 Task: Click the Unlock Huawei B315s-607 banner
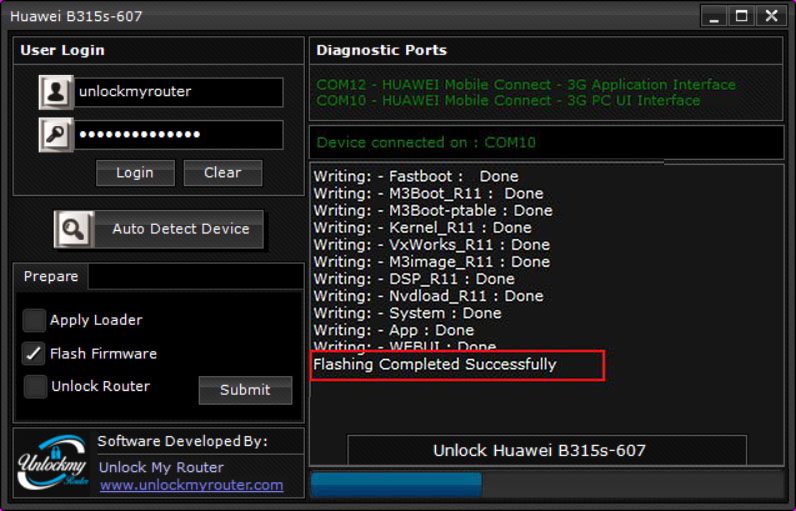click(547, 450)
